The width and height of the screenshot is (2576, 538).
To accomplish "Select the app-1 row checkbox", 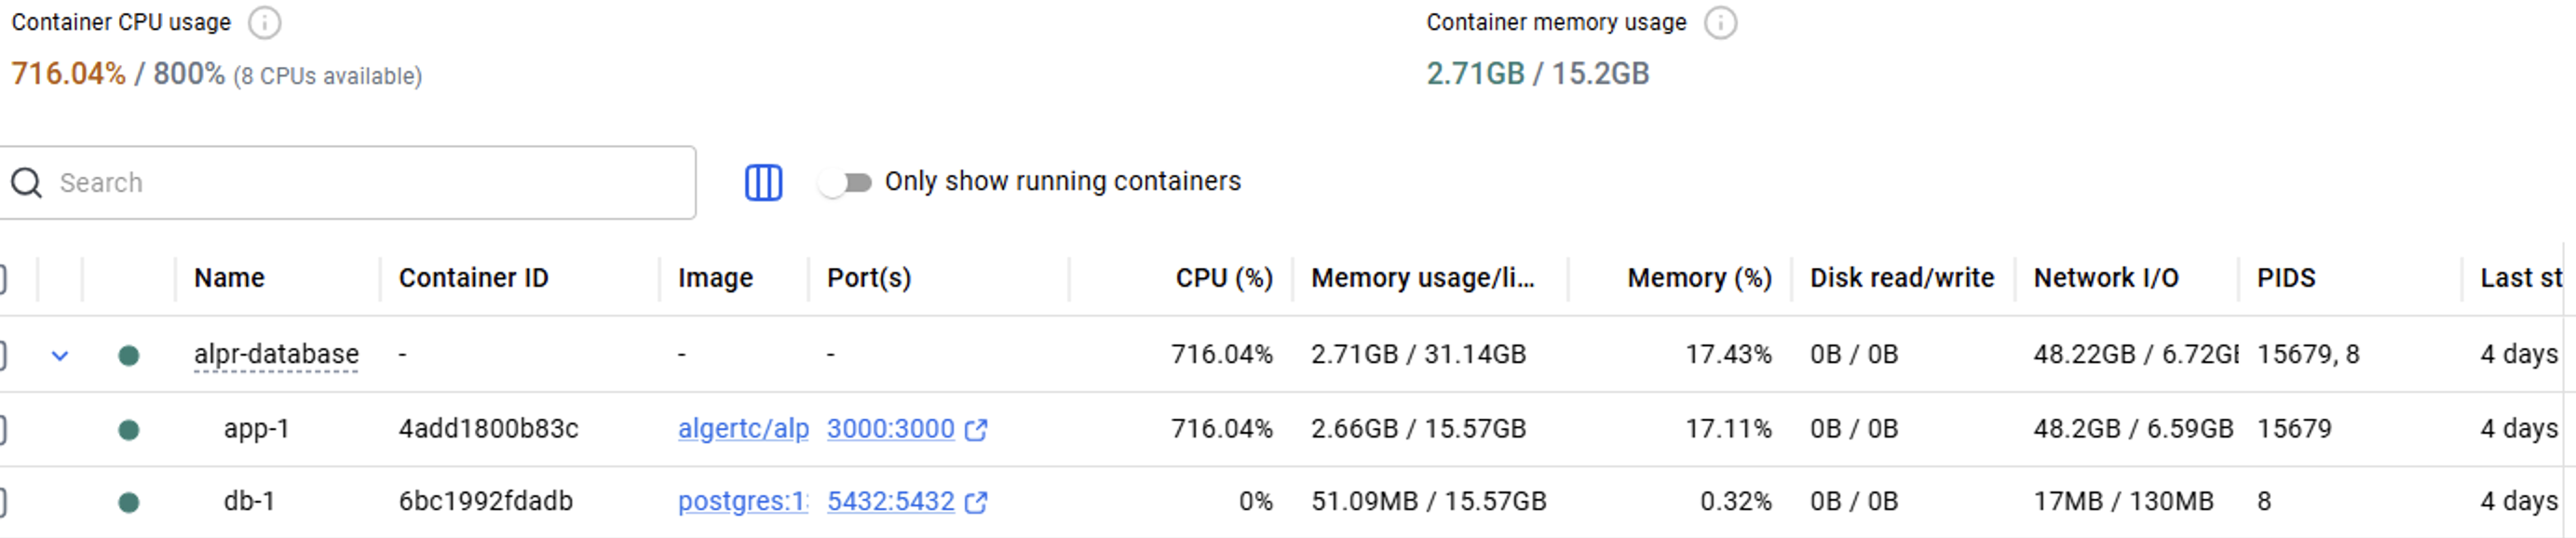I will 2,430.
